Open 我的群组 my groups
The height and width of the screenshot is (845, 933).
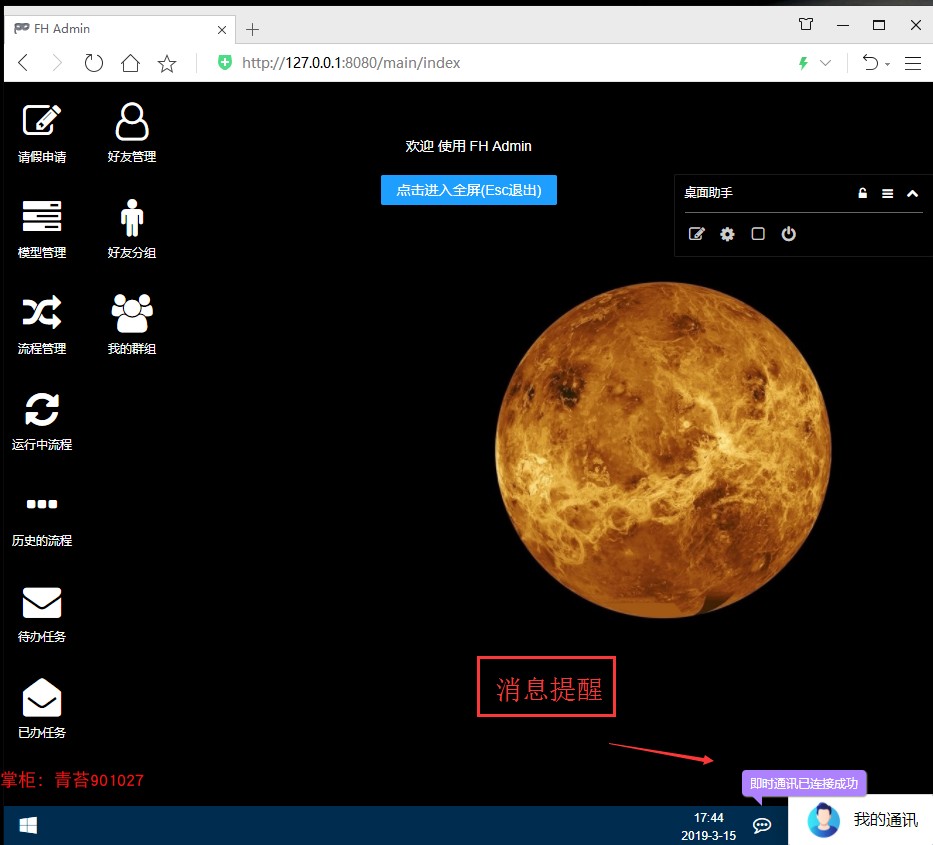[132, 325]
